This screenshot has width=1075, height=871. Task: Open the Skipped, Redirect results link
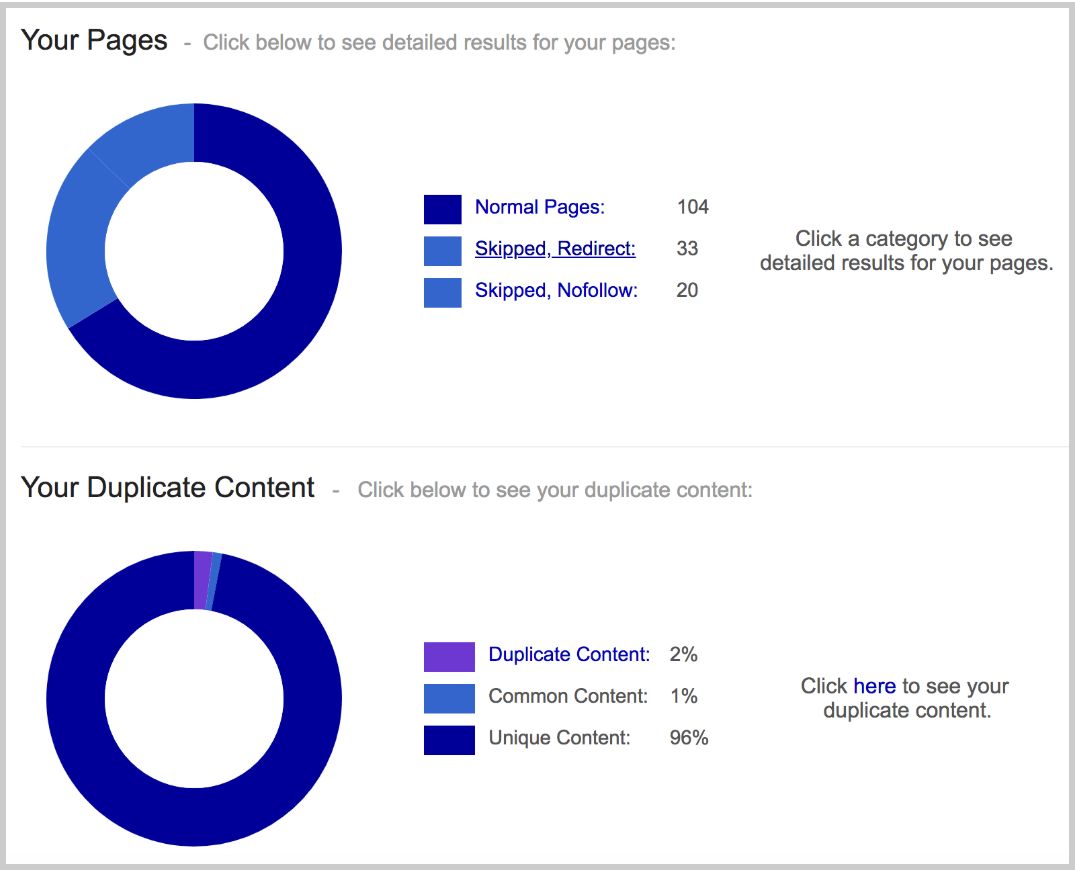click(555, 248)
